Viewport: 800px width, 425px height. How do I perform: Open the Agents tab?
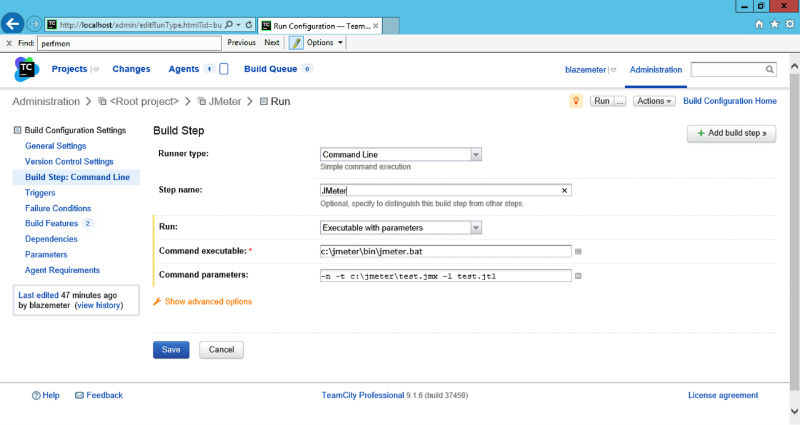click(184, 69)
